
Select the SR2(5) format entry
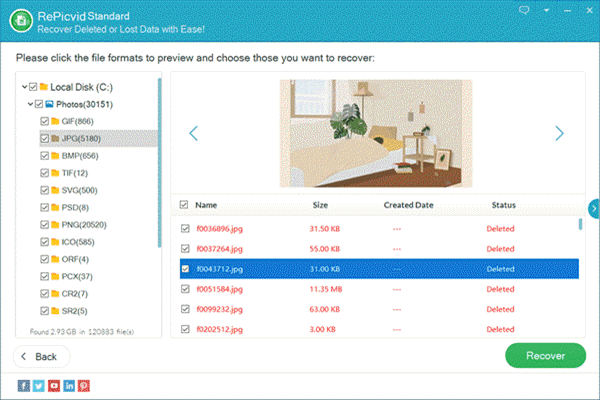[x=74, y=311]
